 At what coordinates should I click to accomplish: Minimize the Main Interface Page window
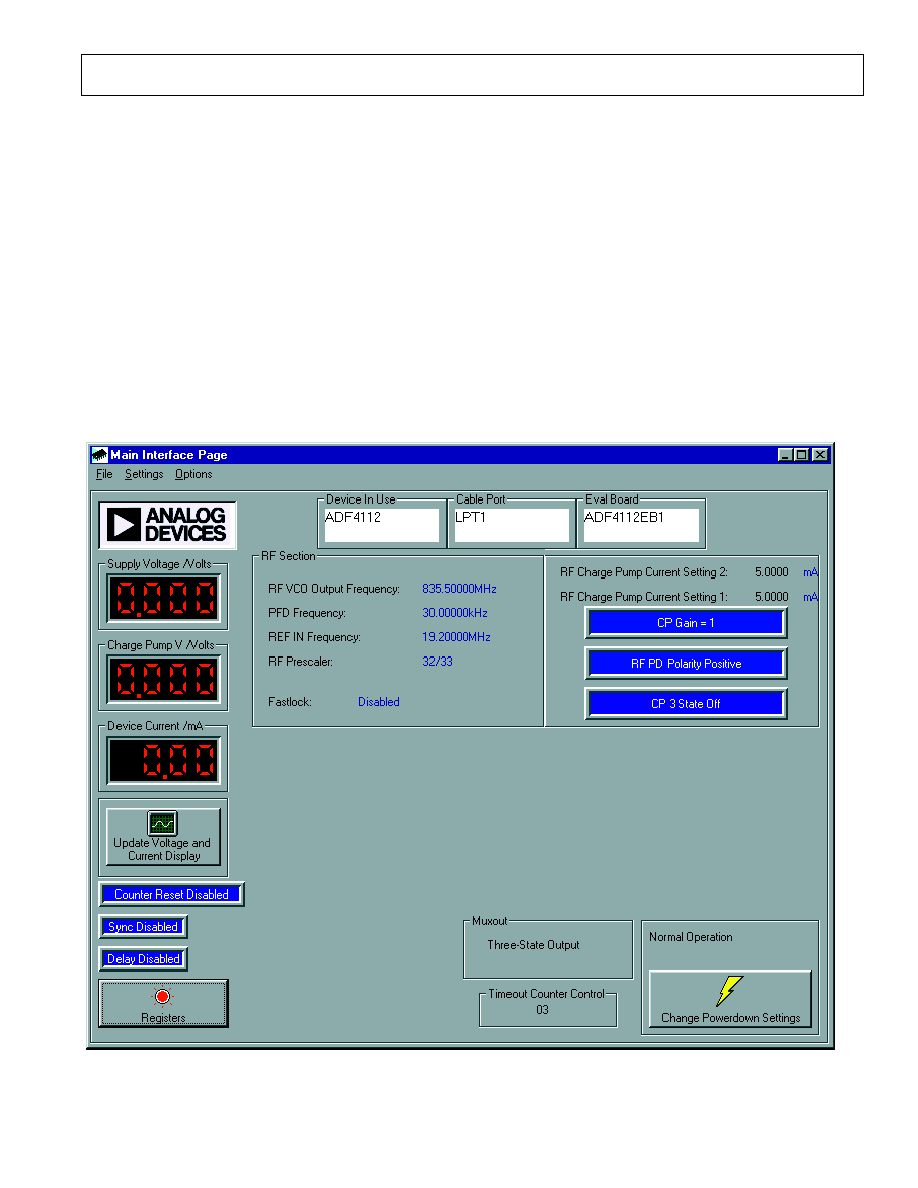click(785, 455)
